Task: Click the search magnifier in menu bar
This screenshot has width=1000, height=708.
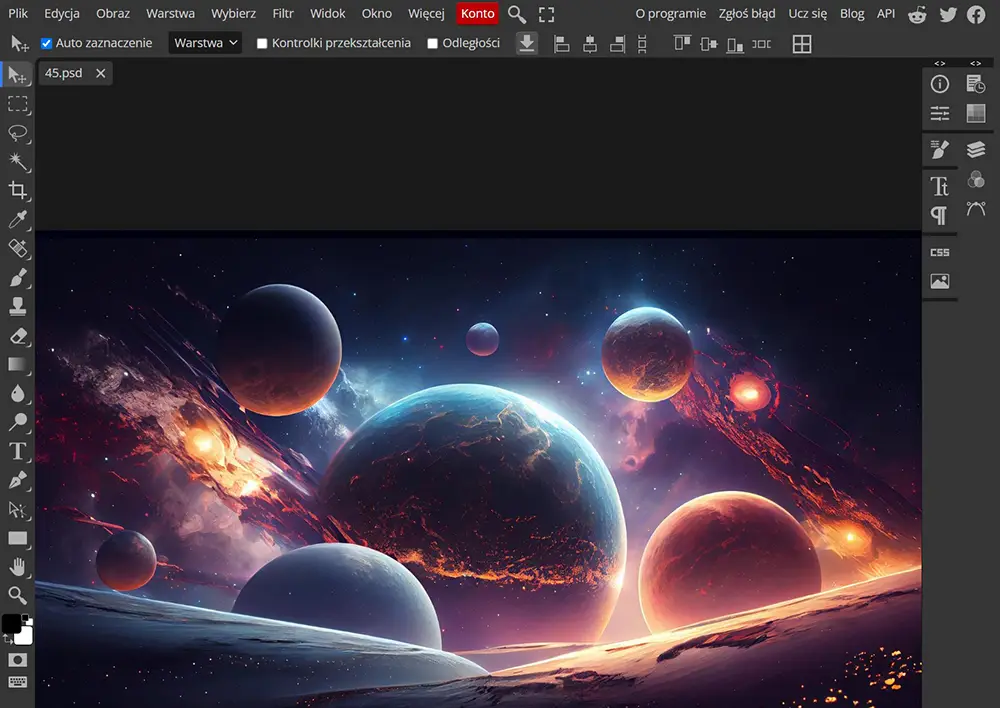Action: pyautogui.click(x=517, y=14)
